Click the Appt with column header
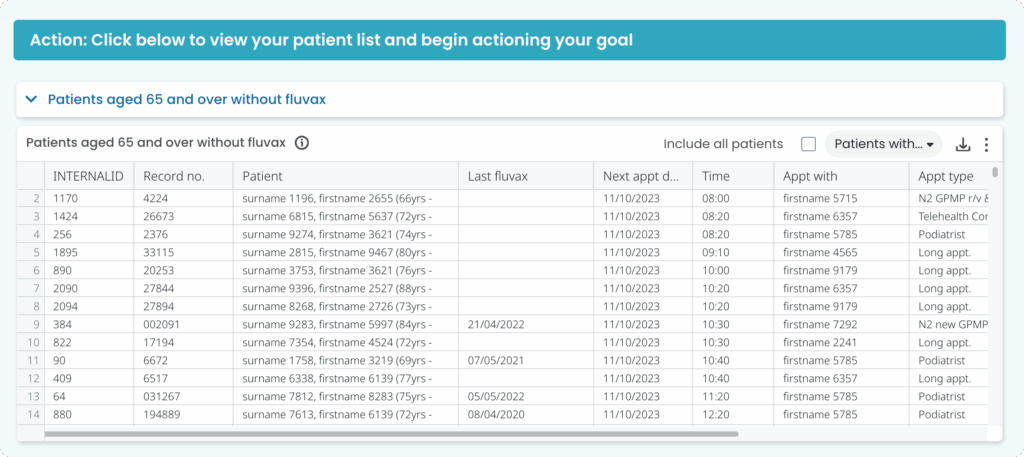 coord(841,176)
